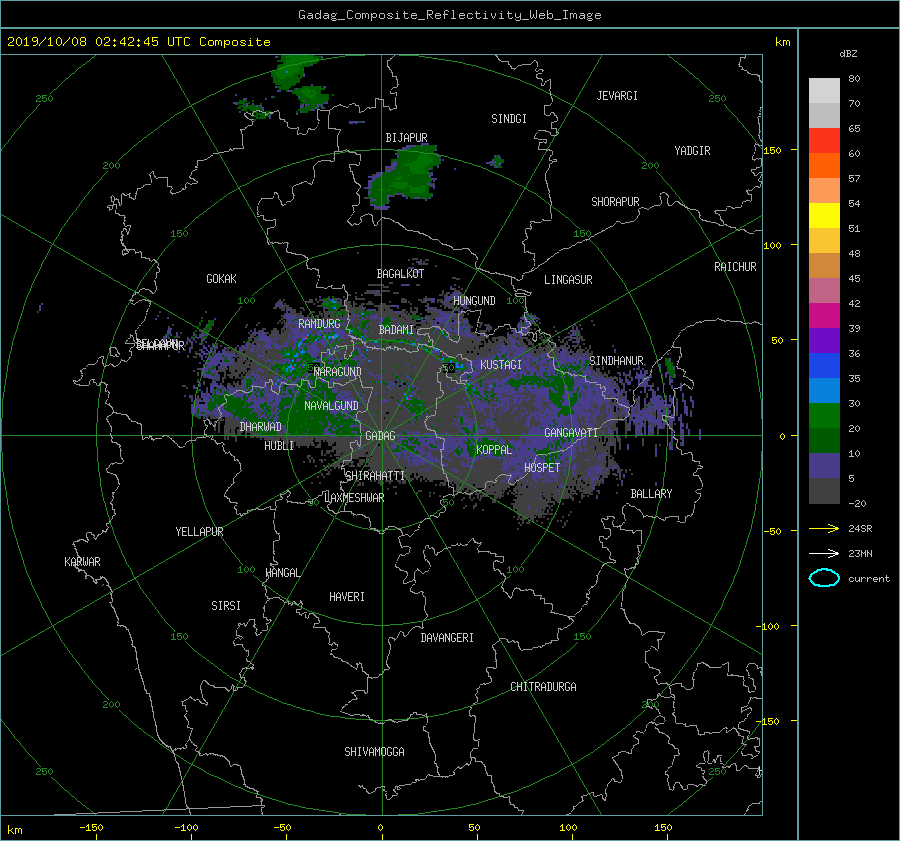Click the SINDHANUR city label
Screen dimensions: 900x841
click(616, 361)
